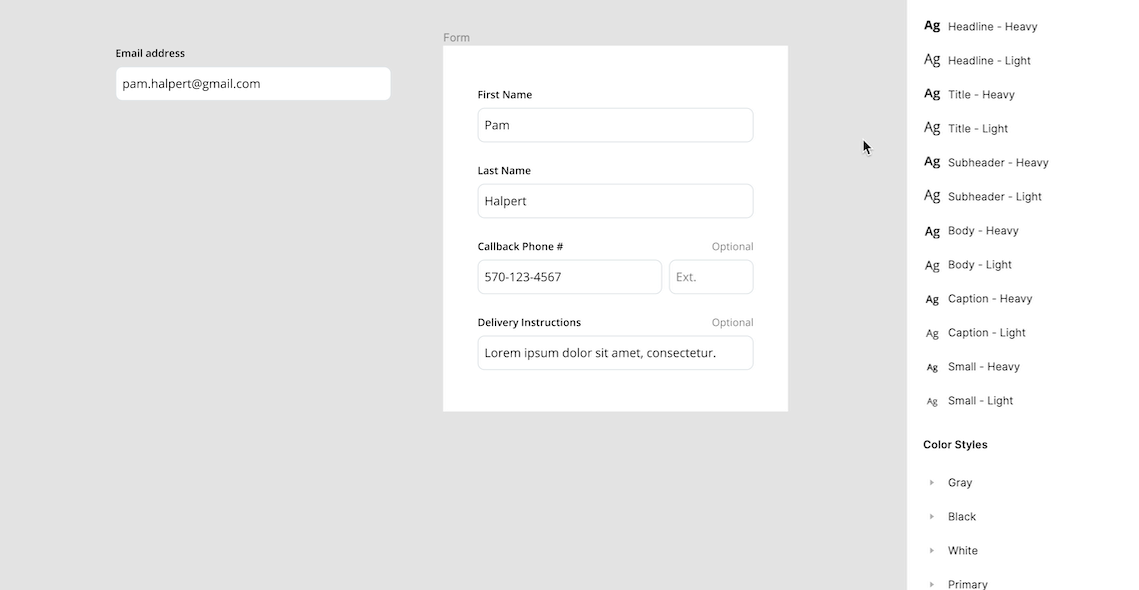Click the Ag icon for Body - Heavy
This screenshot has height=590, width=1139.
tap(932, 231)
